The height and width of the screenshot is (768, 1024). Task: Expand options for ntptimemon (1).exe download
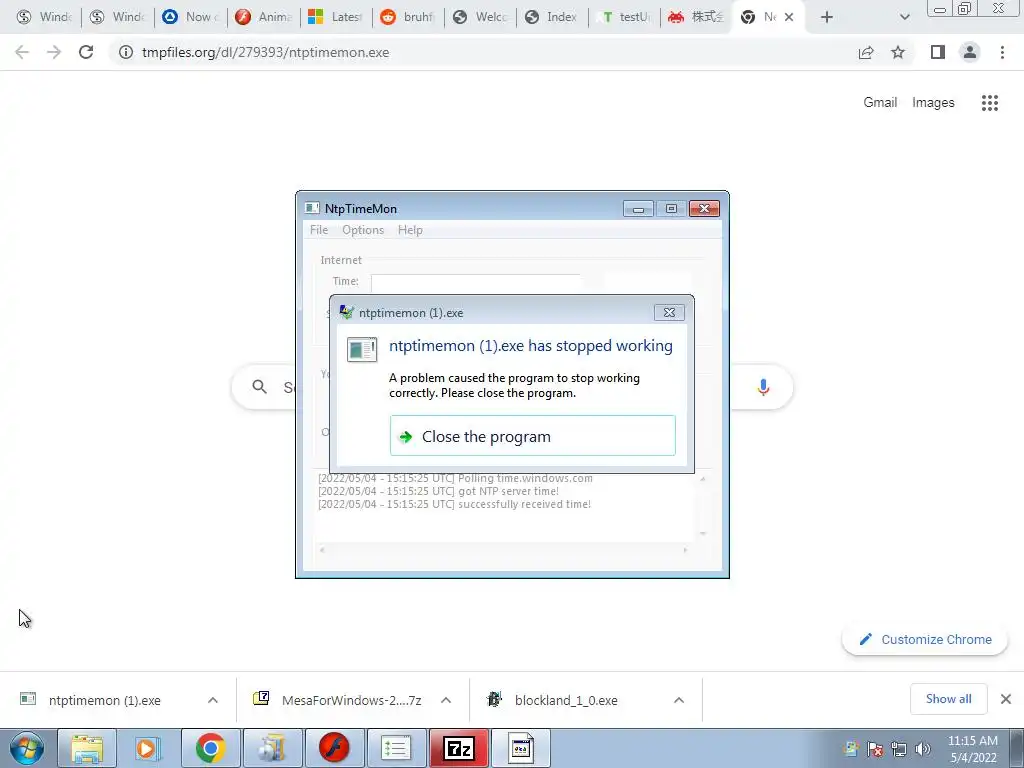point(213,700)
